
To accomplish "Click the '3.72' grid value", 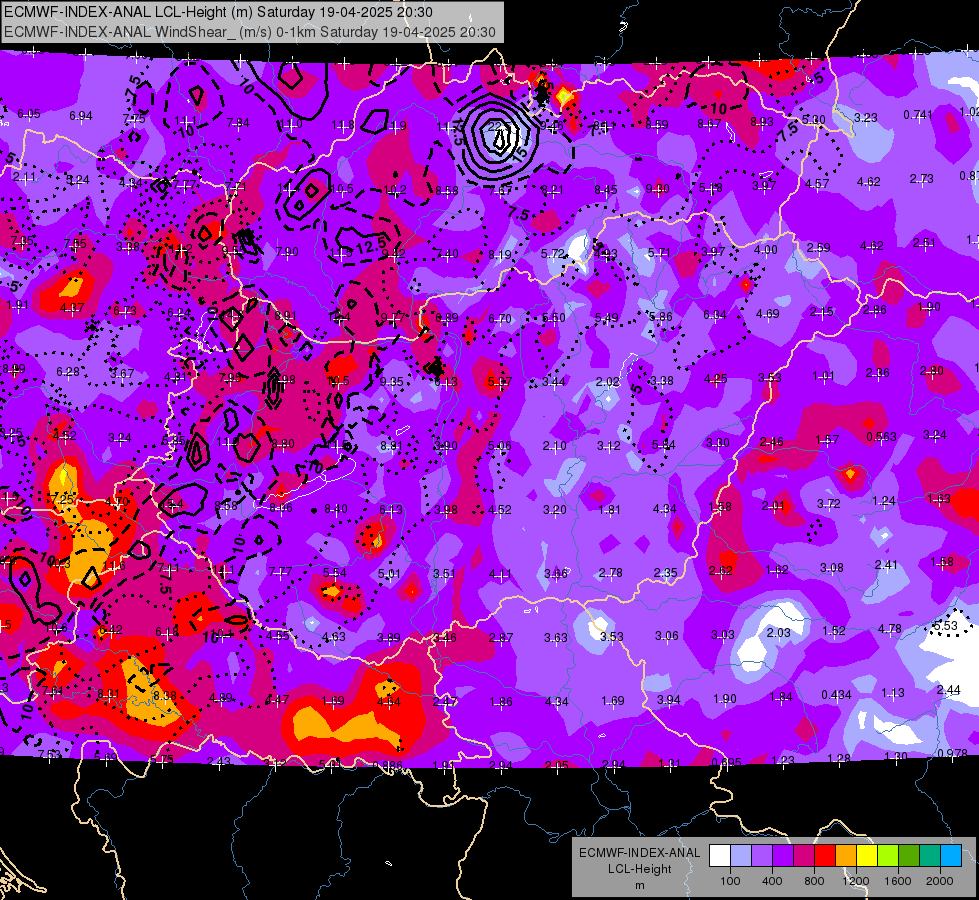I will click(829, 503).
